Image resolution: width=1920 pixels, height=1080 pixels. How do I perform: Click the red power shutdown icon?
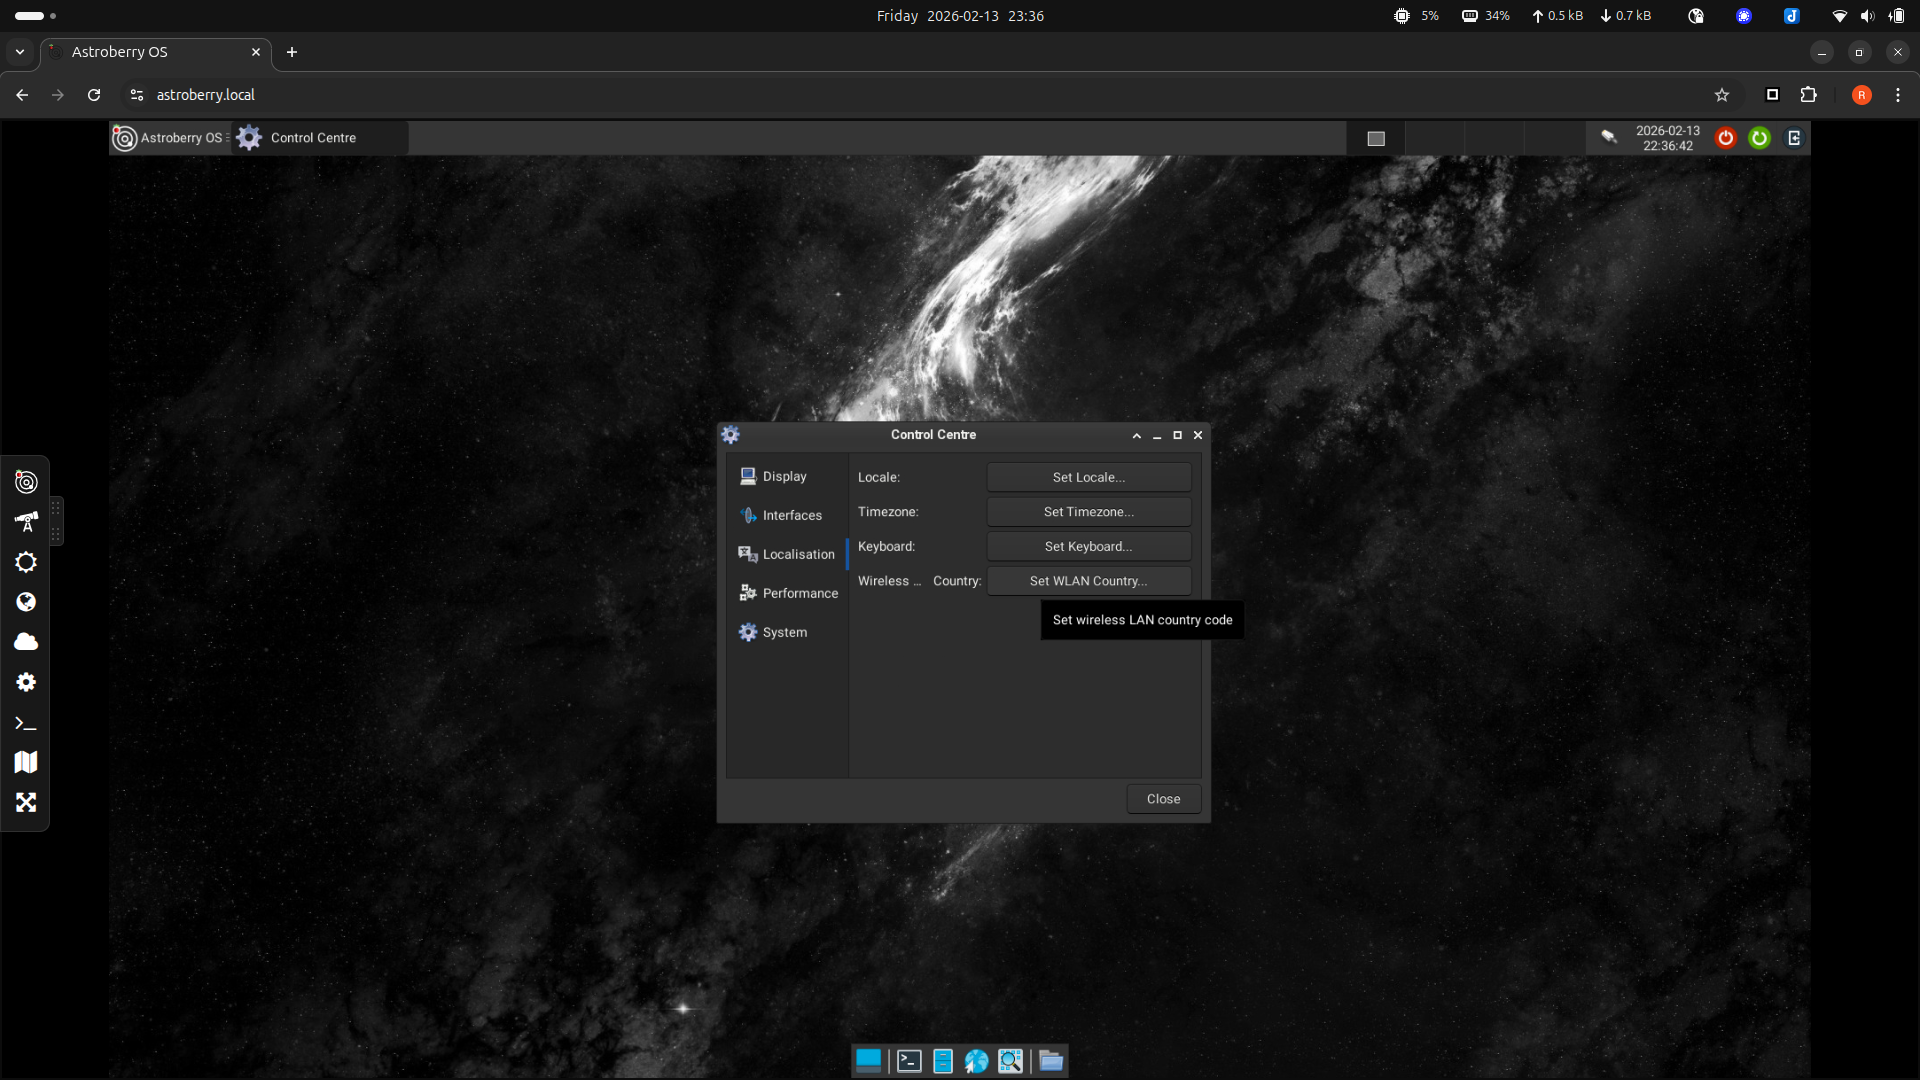coord(1725,138)
